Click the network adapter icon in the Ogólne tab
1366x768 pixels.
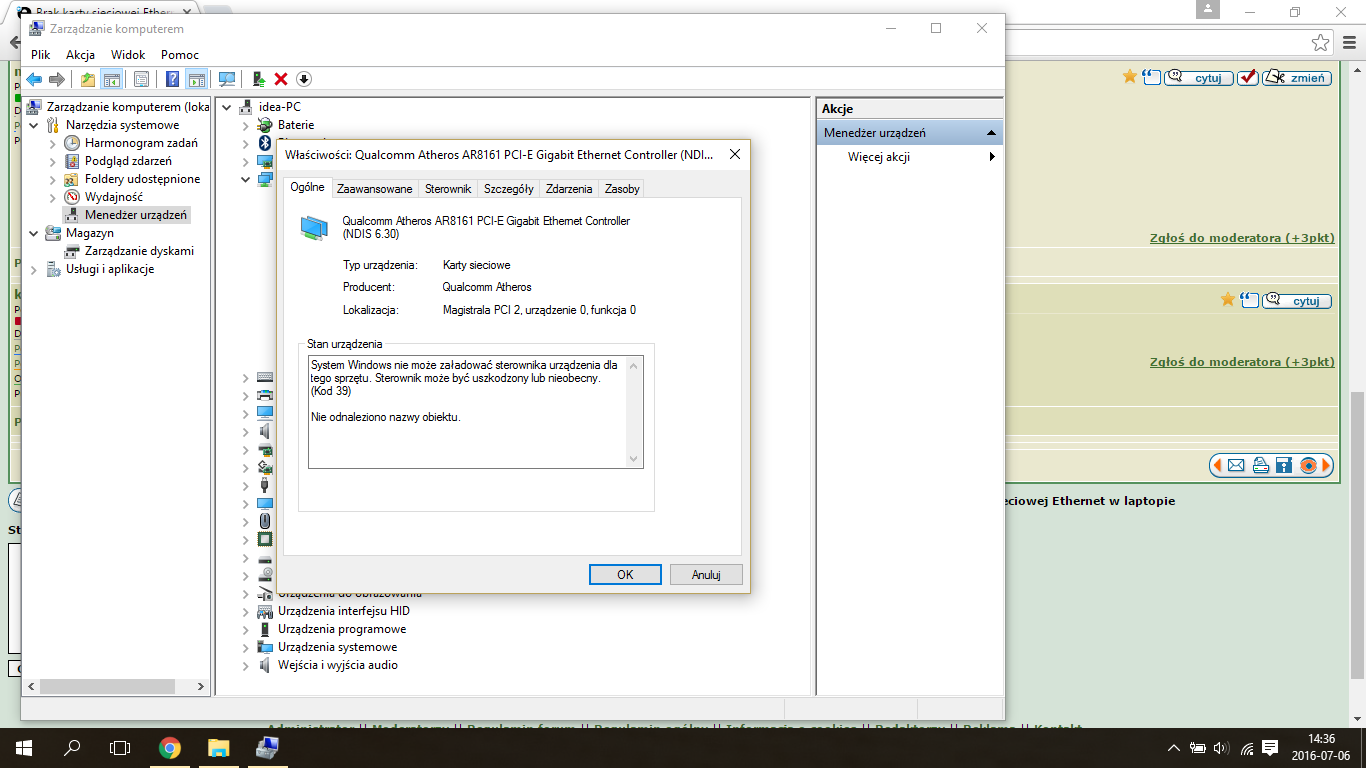314,228
